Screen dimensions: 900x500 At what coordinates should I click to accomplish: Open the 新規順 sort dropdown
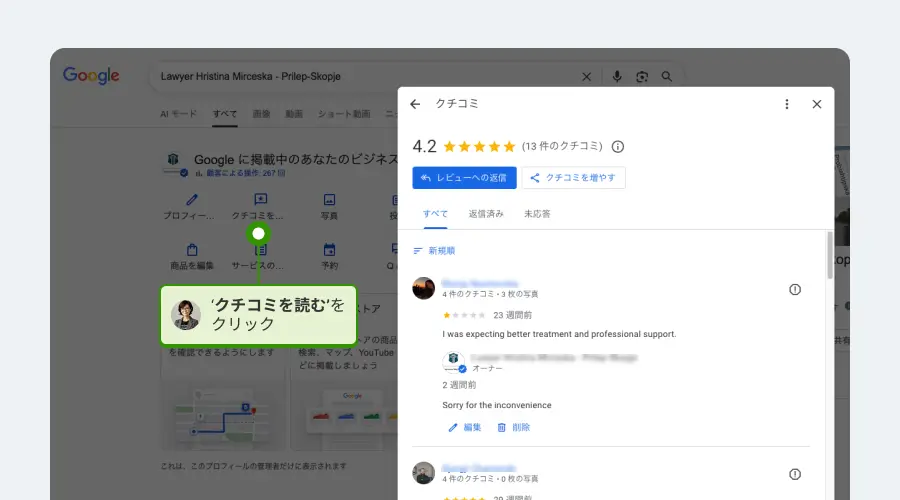point(434,251)
